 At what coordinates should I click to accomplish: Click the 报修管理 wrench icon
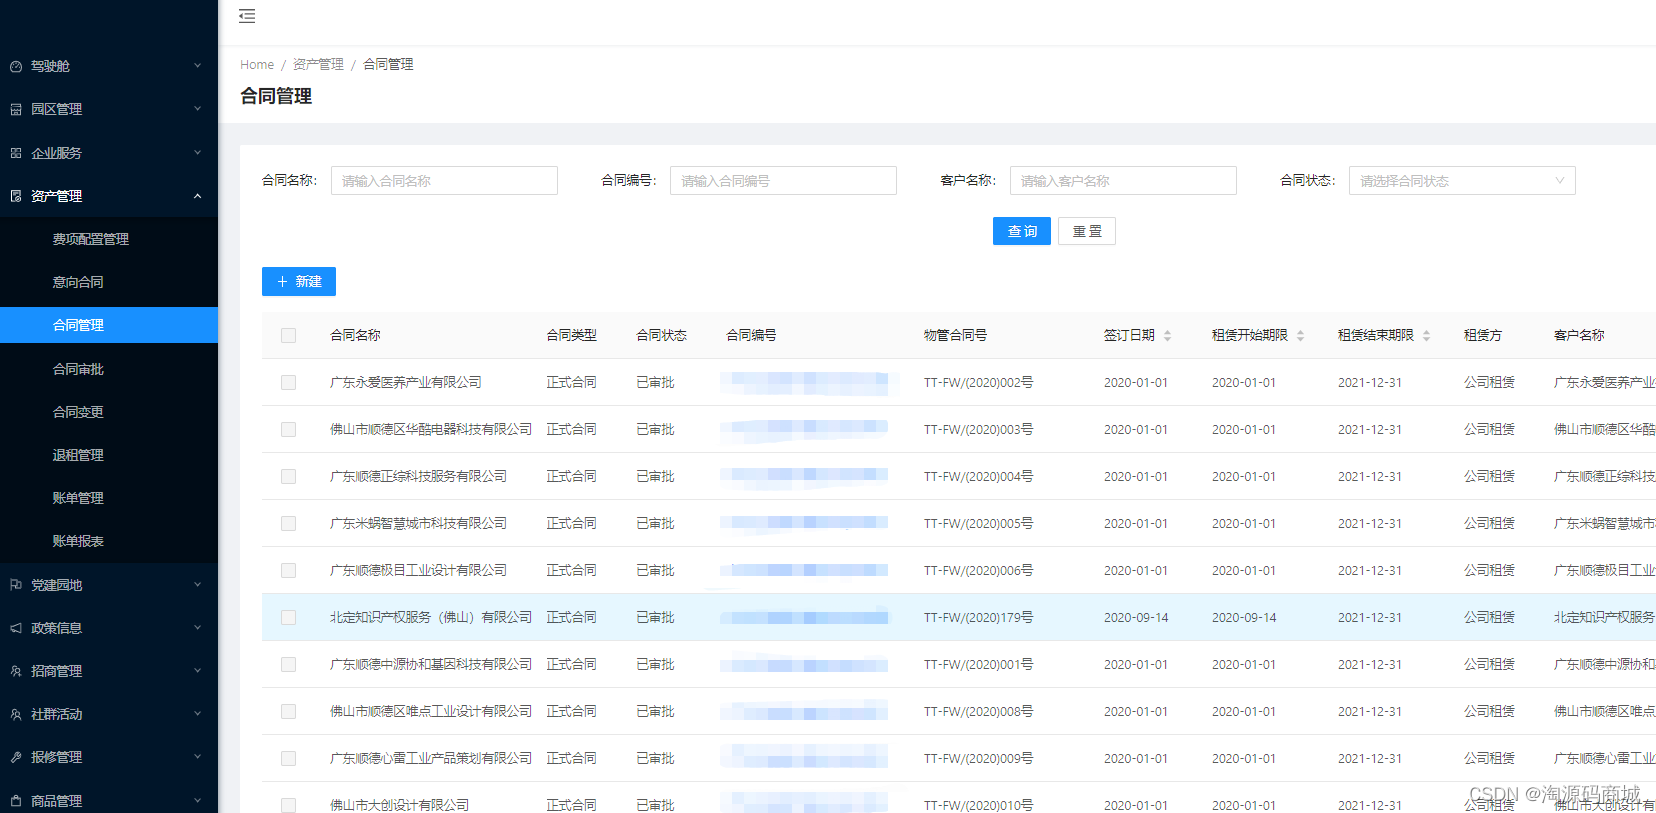tap(16, 757)
